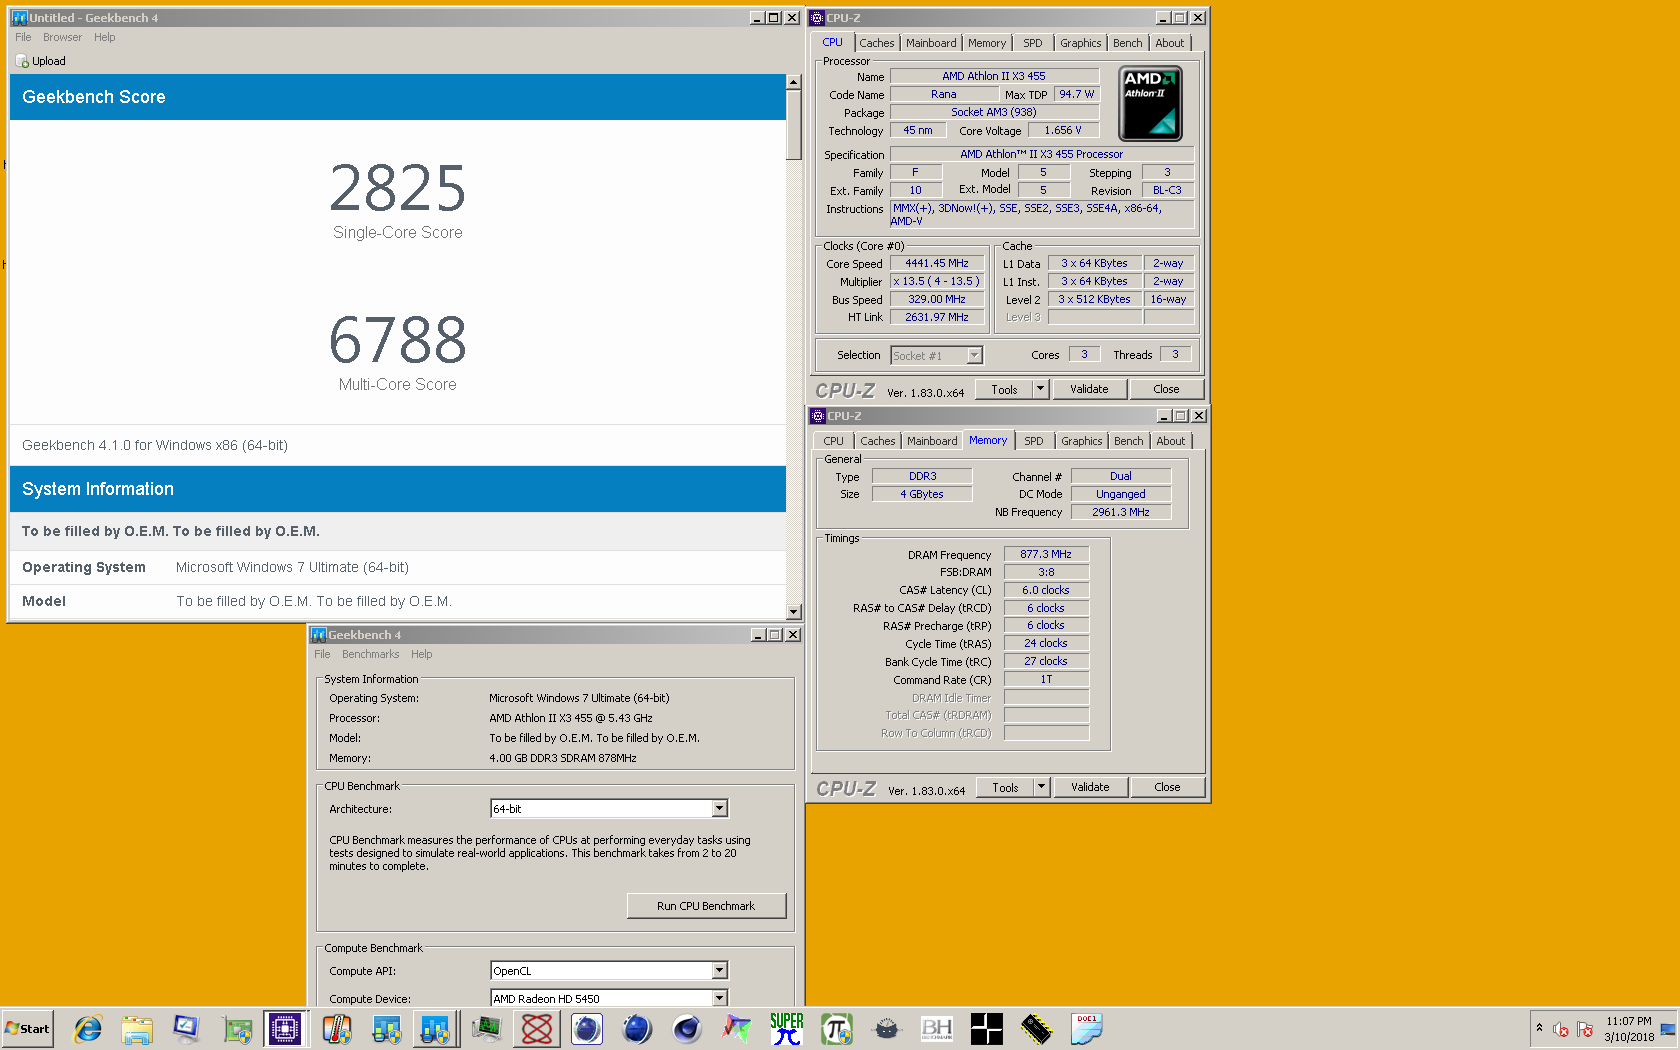1680x1050 pixels.
Task: Click the colorful prism taskbar icon
Action: [x=737, y=1029]
